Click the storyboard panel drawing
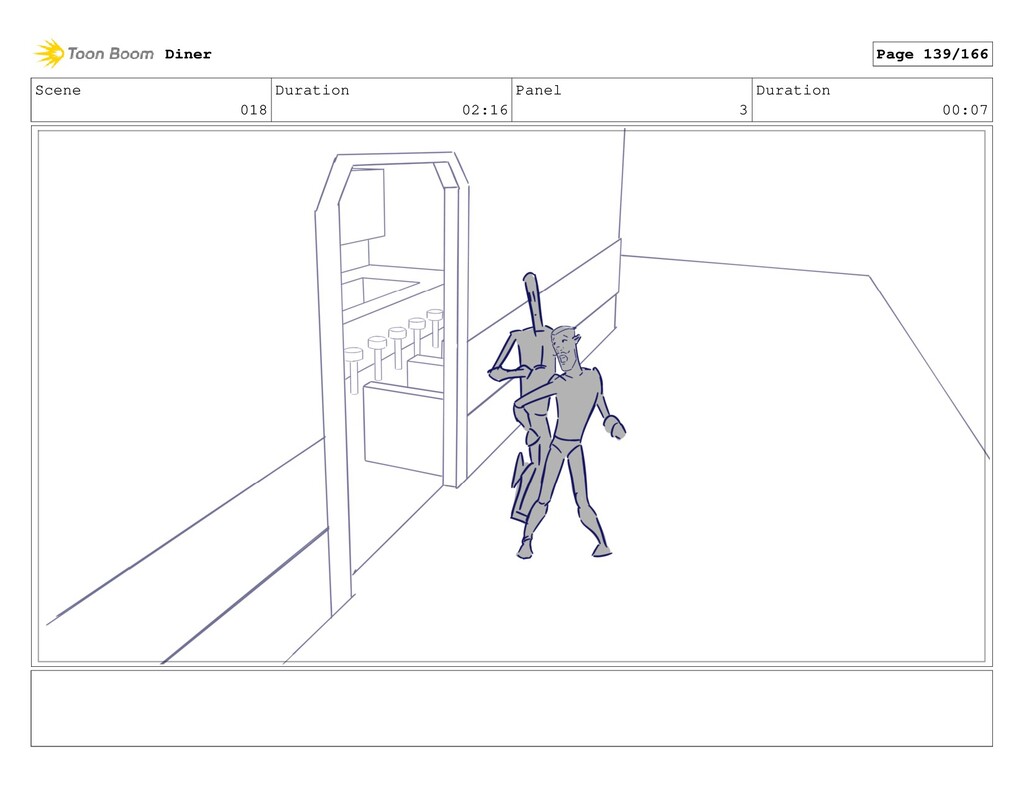1024x793 pixels. (511, 396)
